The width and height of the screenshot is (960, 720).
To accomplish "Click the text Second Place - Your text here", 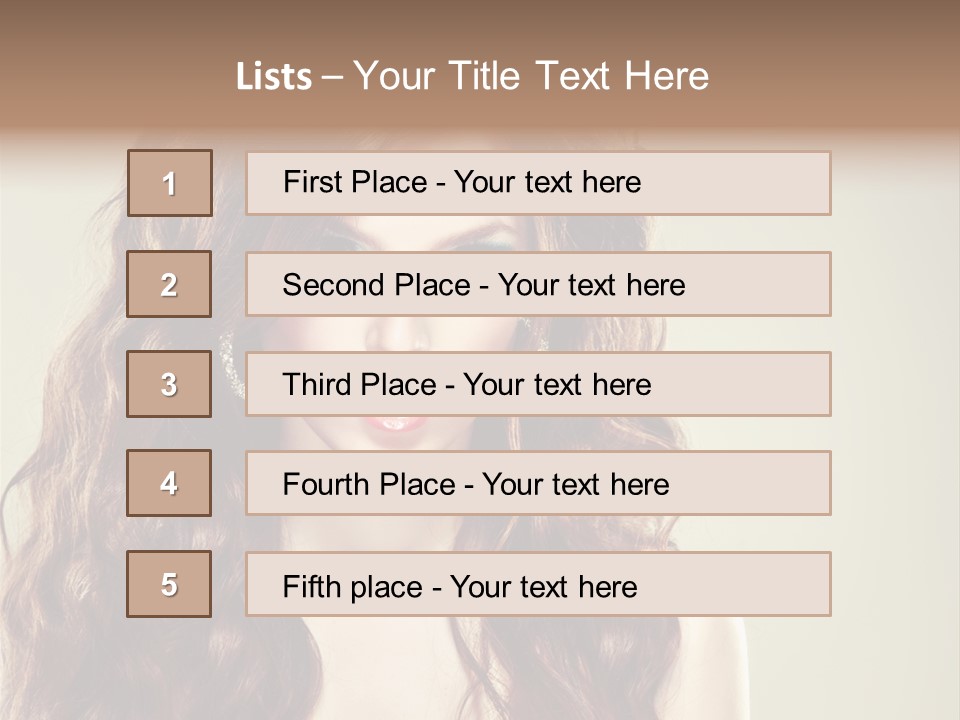I will click(x=484, y=285).
